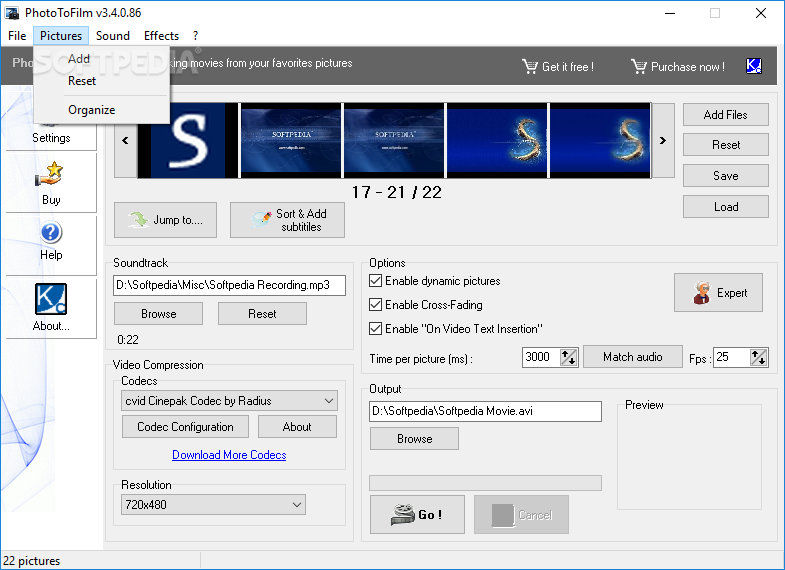Click the Output path field

[x=485, y=411]
